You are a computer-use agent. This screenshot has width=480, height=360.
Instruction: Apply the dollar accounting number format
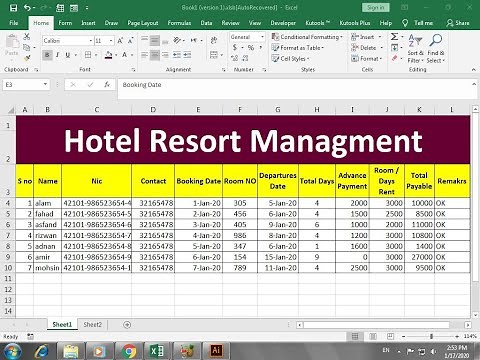click(x=235, y=48)
